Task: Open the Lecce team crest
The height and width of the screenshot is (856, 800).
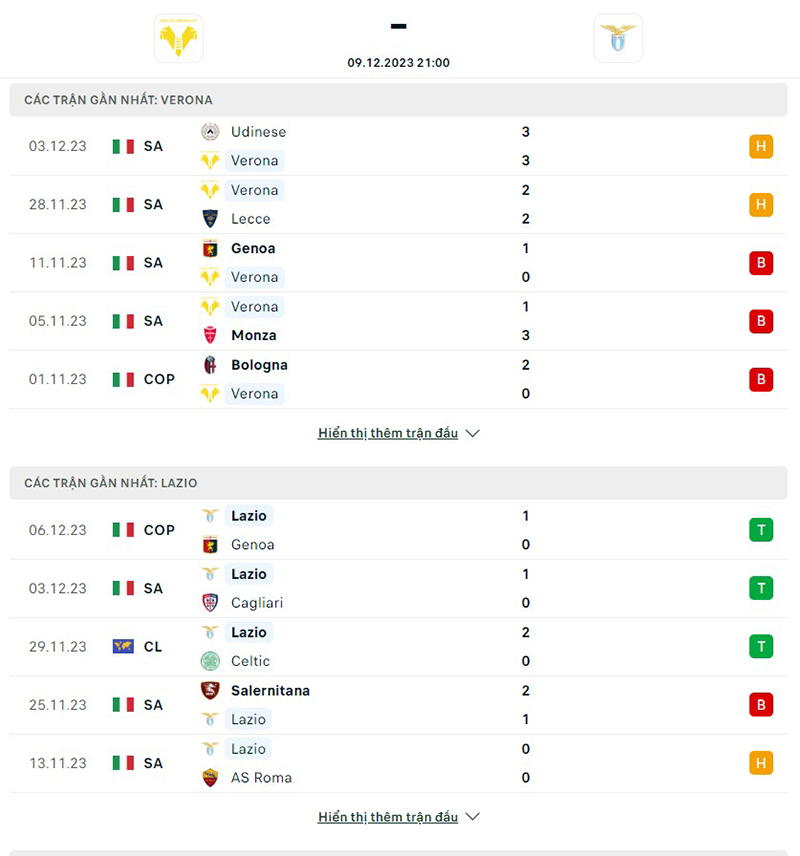Action: click(210, 219)
